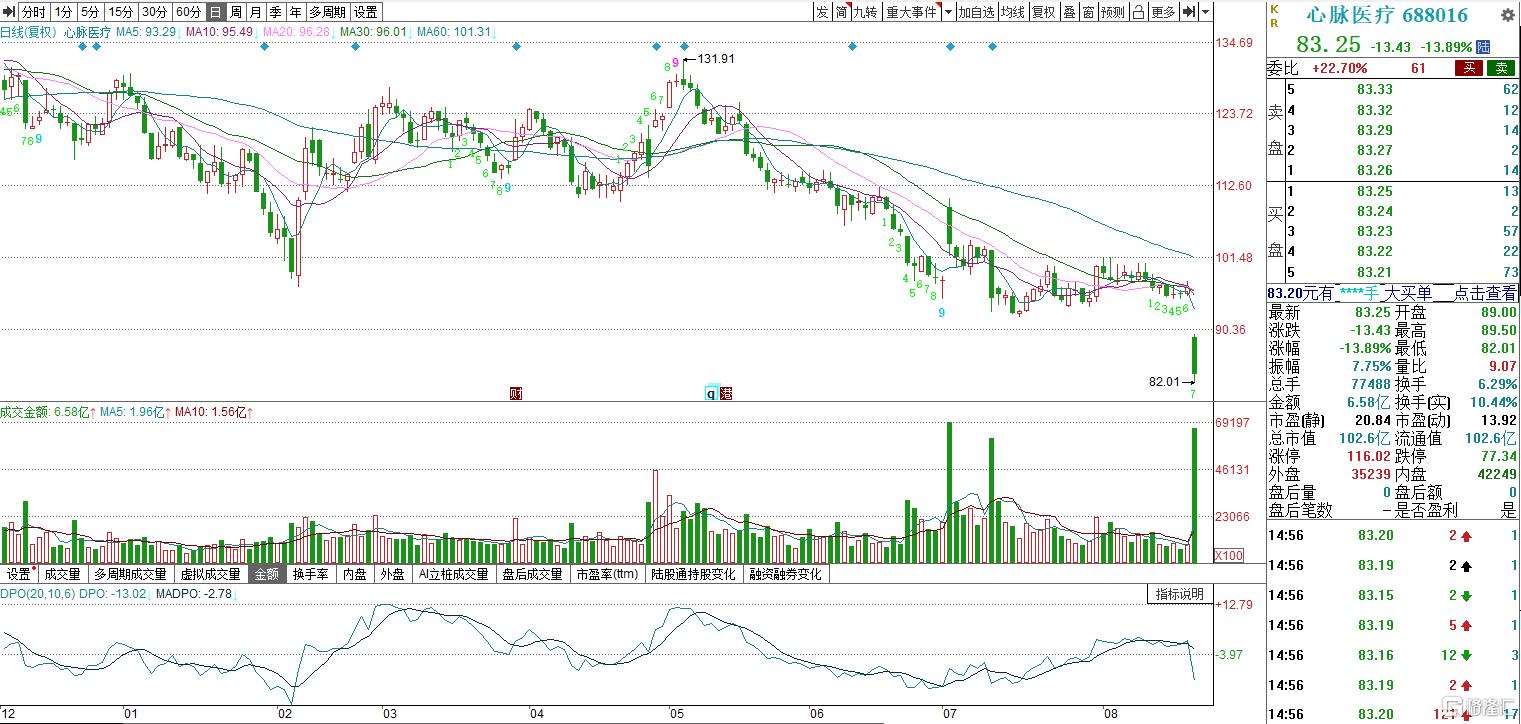Select the 60分 period tab
1521x724 pixels.
[x=187, y=12]
